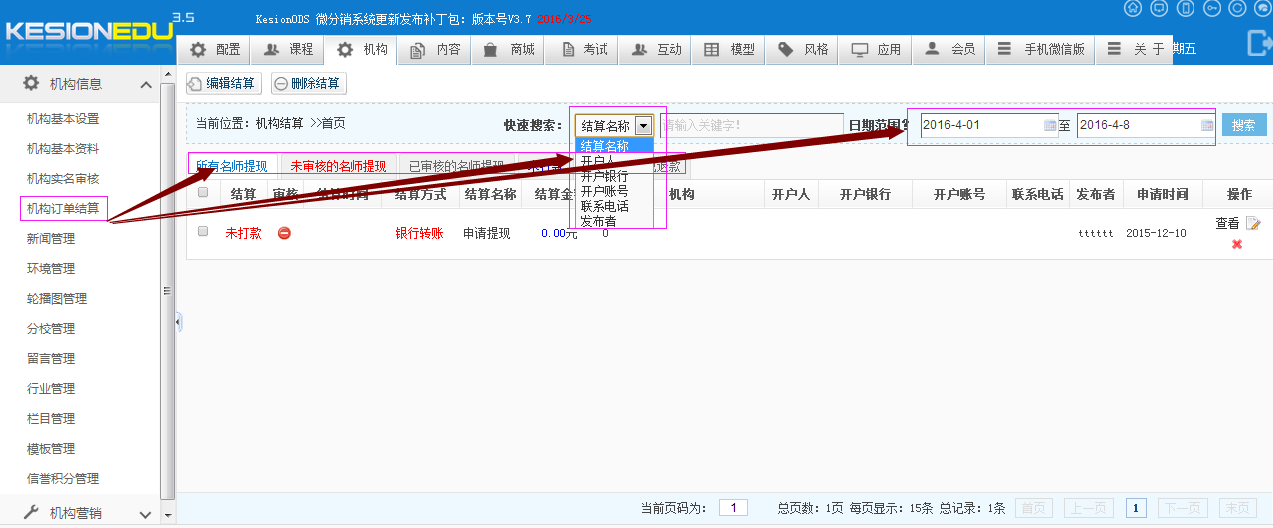Screen dimensions: 1273x528
Task: Expand the 机构营销 sidebar section
Action: click(x=146, y=514)
